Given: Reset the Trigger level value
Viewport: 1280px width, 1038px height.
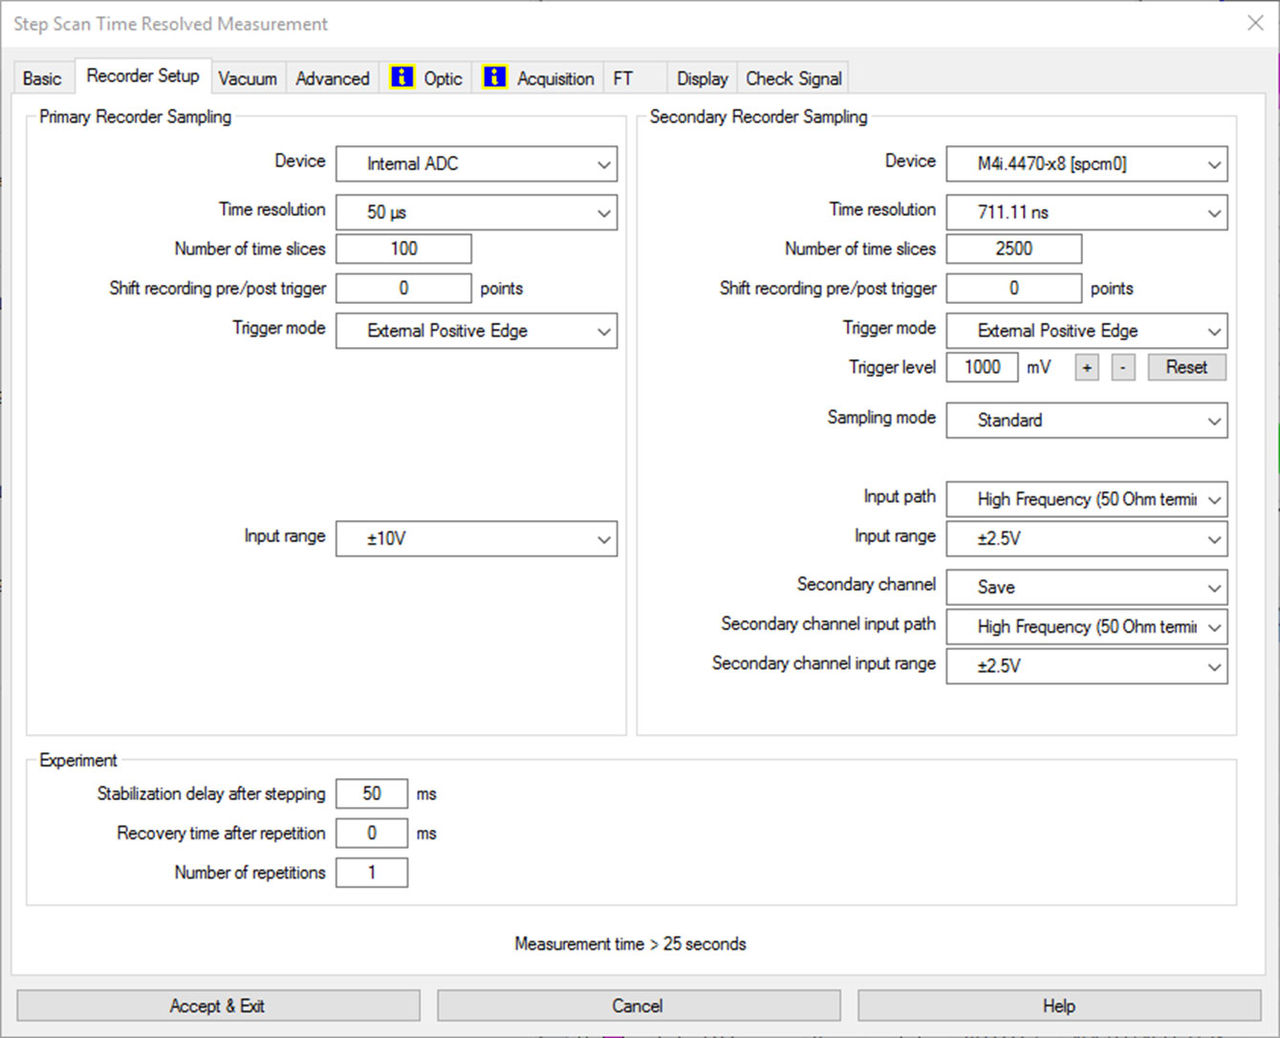Looking at the screenshot, I should point(1186,367).
